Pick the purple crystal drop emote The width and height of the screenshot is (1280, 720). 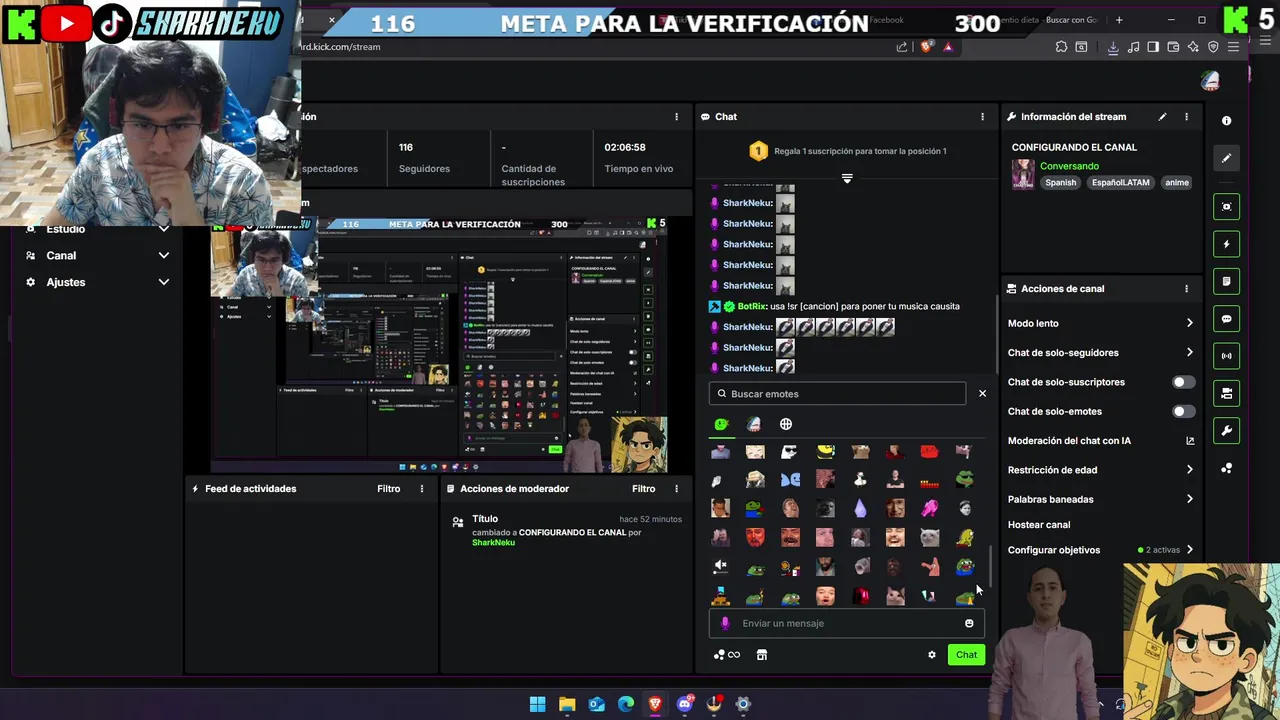click(860, 509)
